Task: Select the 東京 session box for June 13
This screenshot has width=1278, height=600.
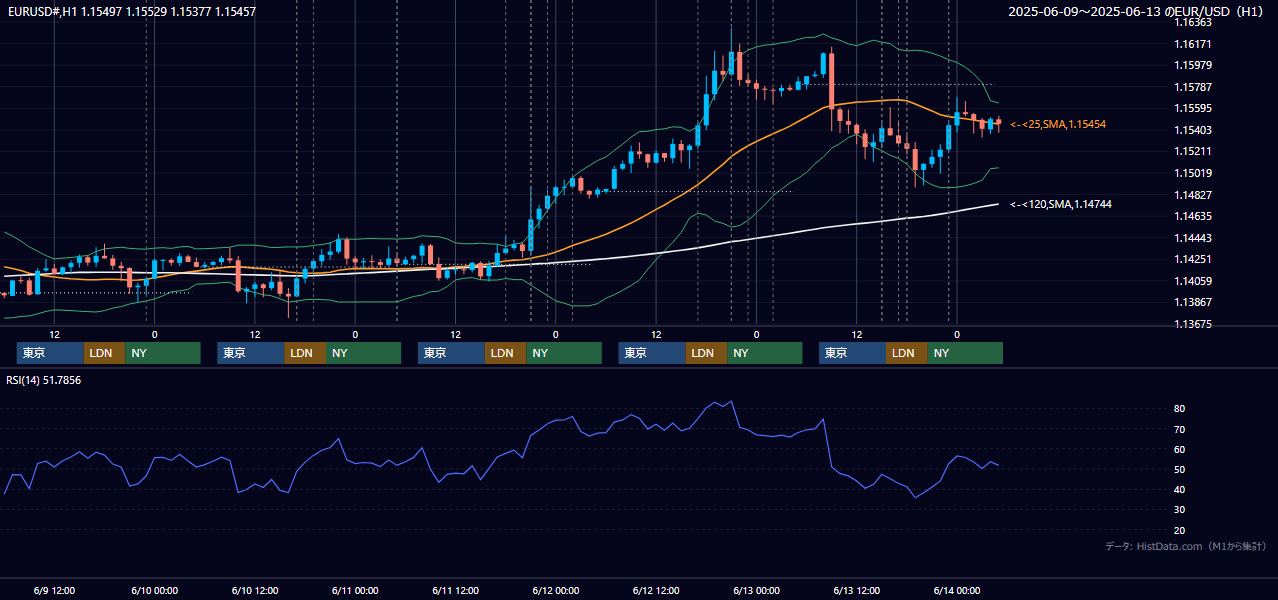Action: click(x=852, y=353)
